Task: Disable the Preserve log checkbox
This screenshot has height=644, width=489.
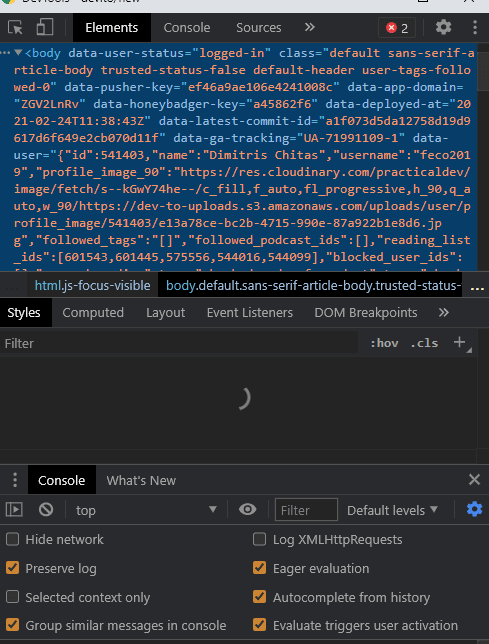Action: pos(13,568)
